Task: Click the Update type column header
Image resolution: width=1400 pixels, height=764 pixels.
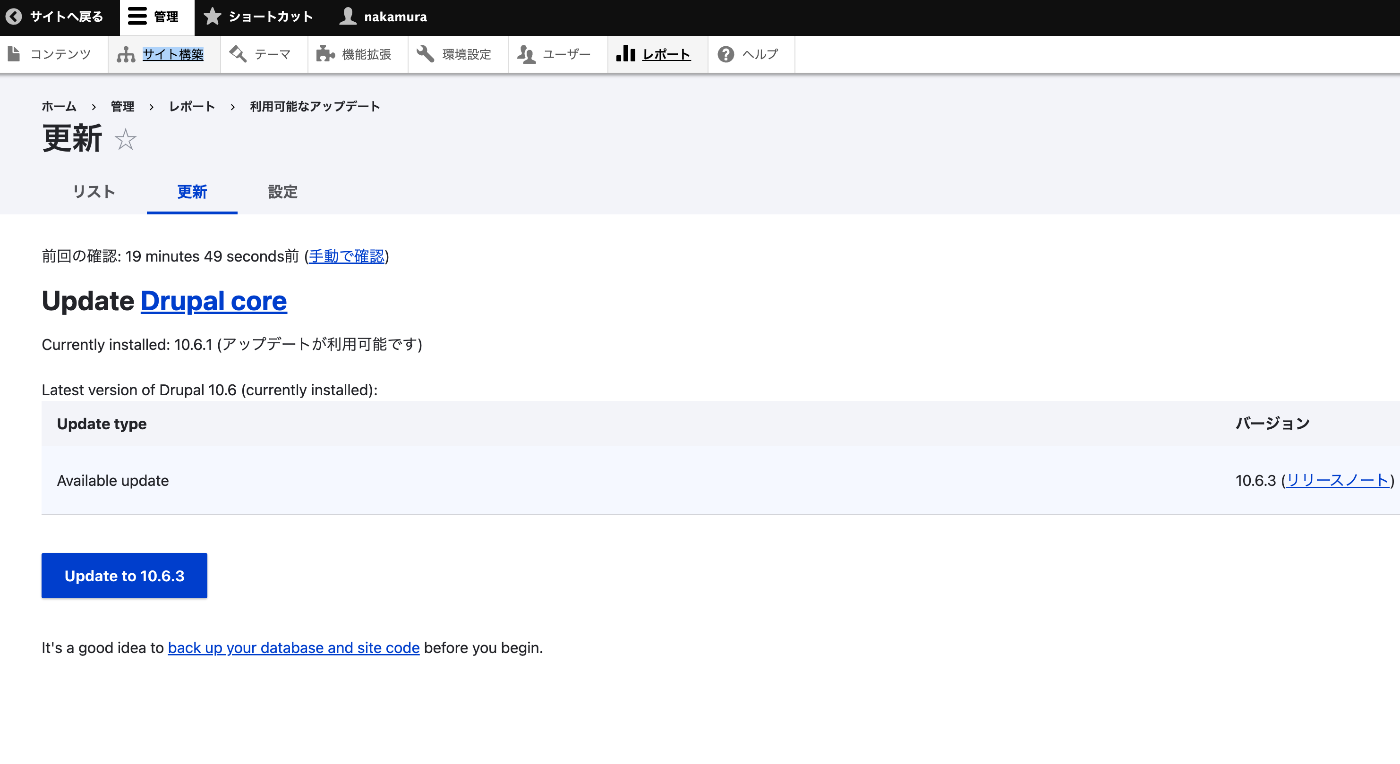Action: pos(102,424)
